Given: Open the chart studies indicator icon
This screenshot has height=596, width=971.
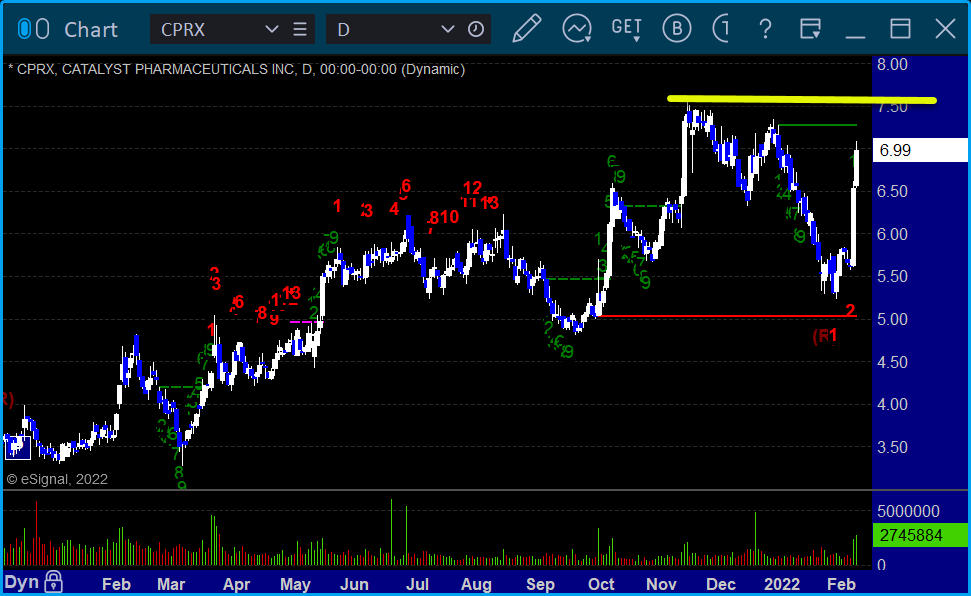Looking at the screenshot, I should [577, 29].
